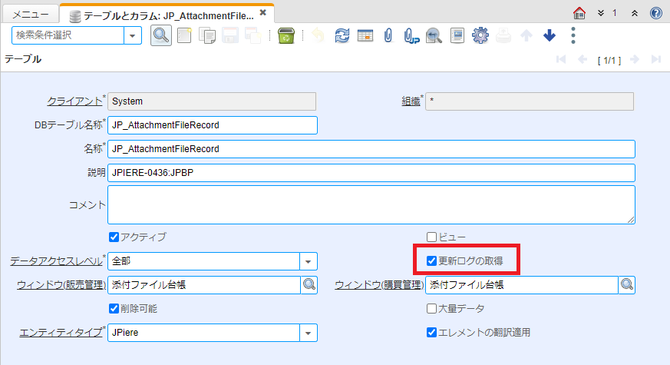Toggle the 更新ログの取得 checkbox

click(x=432, y=261)
